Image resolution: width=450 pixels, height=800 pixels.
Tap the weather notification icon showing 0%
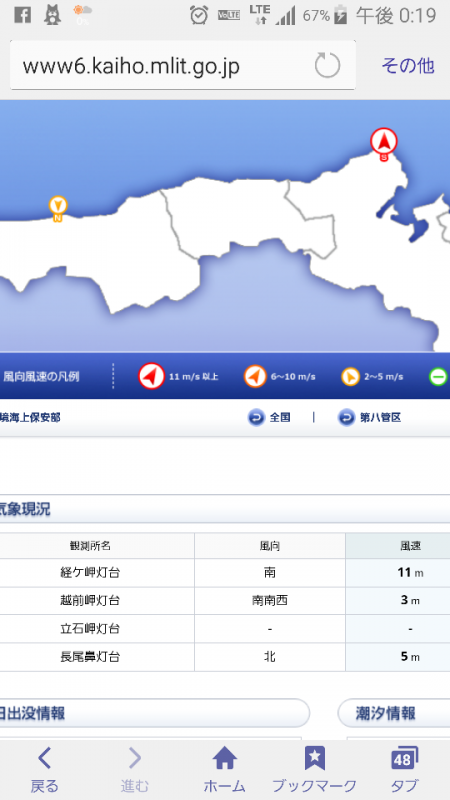tap(82, 15)
